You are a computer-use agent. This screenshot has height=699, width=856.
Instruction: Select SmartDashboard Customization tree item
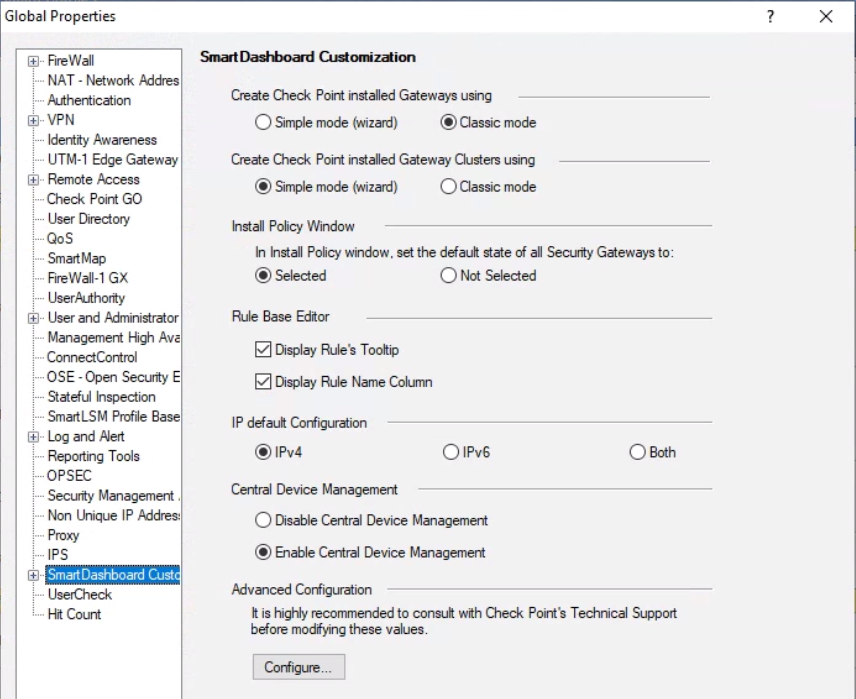(113, 574)
